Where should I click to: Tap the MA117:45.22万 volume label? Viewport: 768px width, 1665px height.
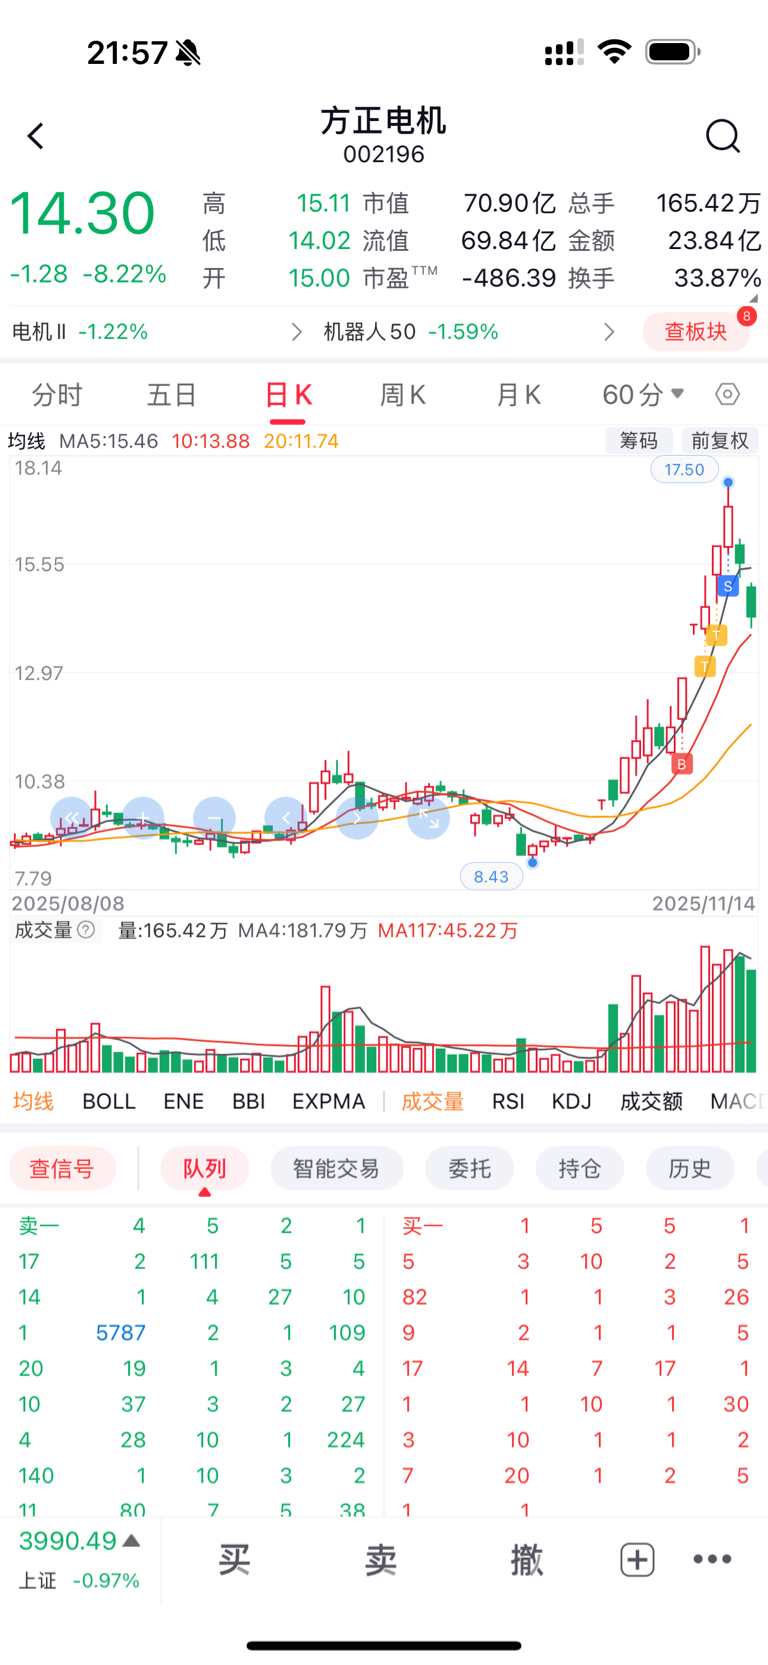coord(448,930)
